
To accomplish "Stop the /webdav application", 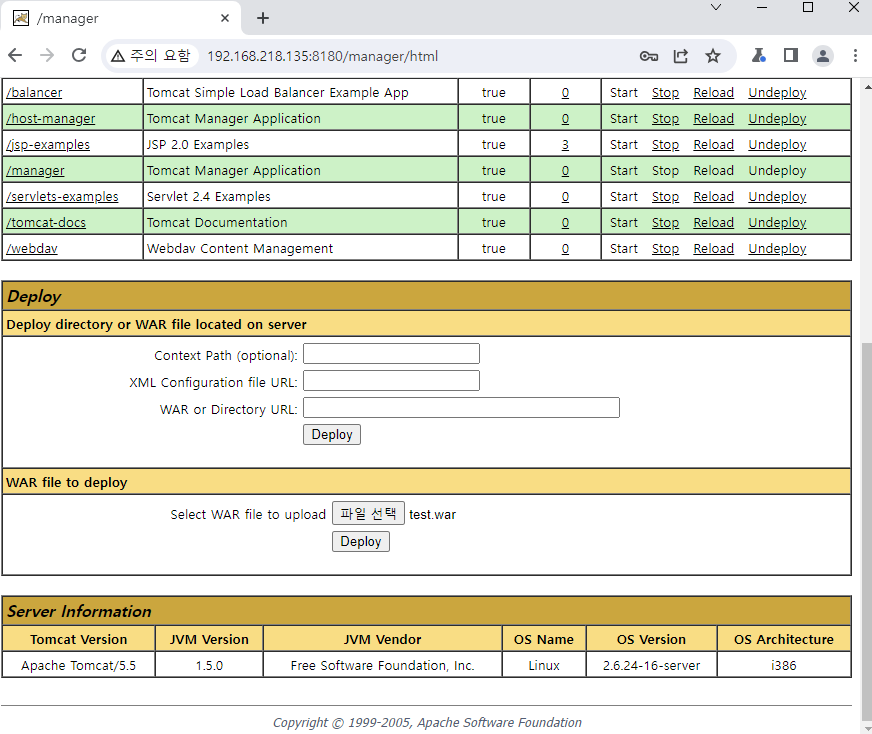I will 665,249.
